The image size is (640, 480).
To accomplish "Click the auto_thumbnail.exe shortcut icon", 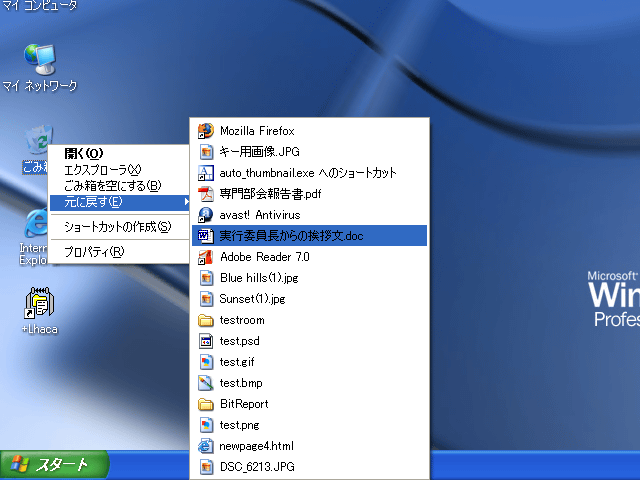I will (206, 173).
